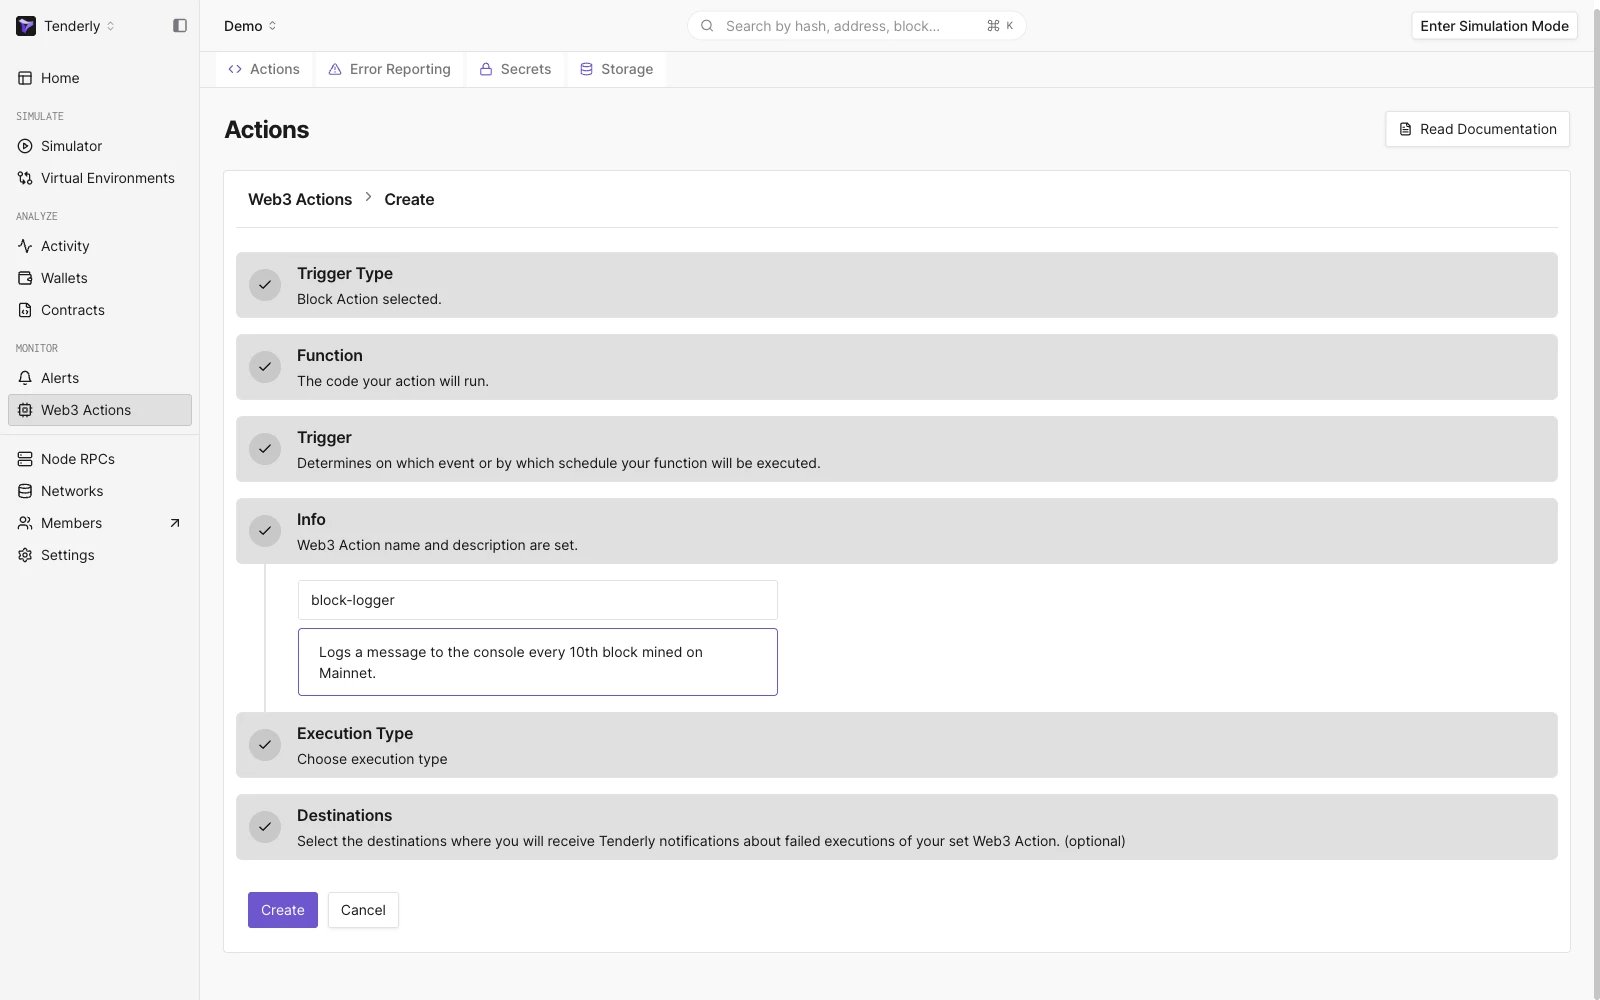Focus the search by hash field
1600x1000 pixels.
click(856, 26)
